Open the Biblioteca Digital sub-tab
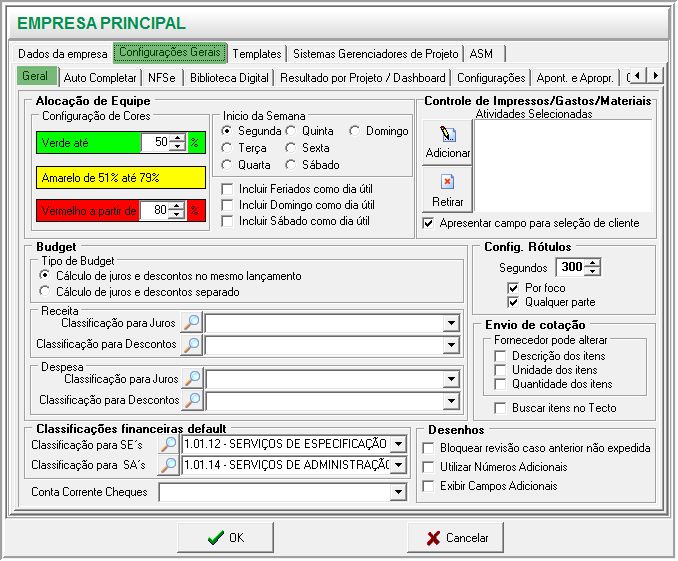Image resolution: width=678 pixels, height=561 pixels. (x=229, y=78)
